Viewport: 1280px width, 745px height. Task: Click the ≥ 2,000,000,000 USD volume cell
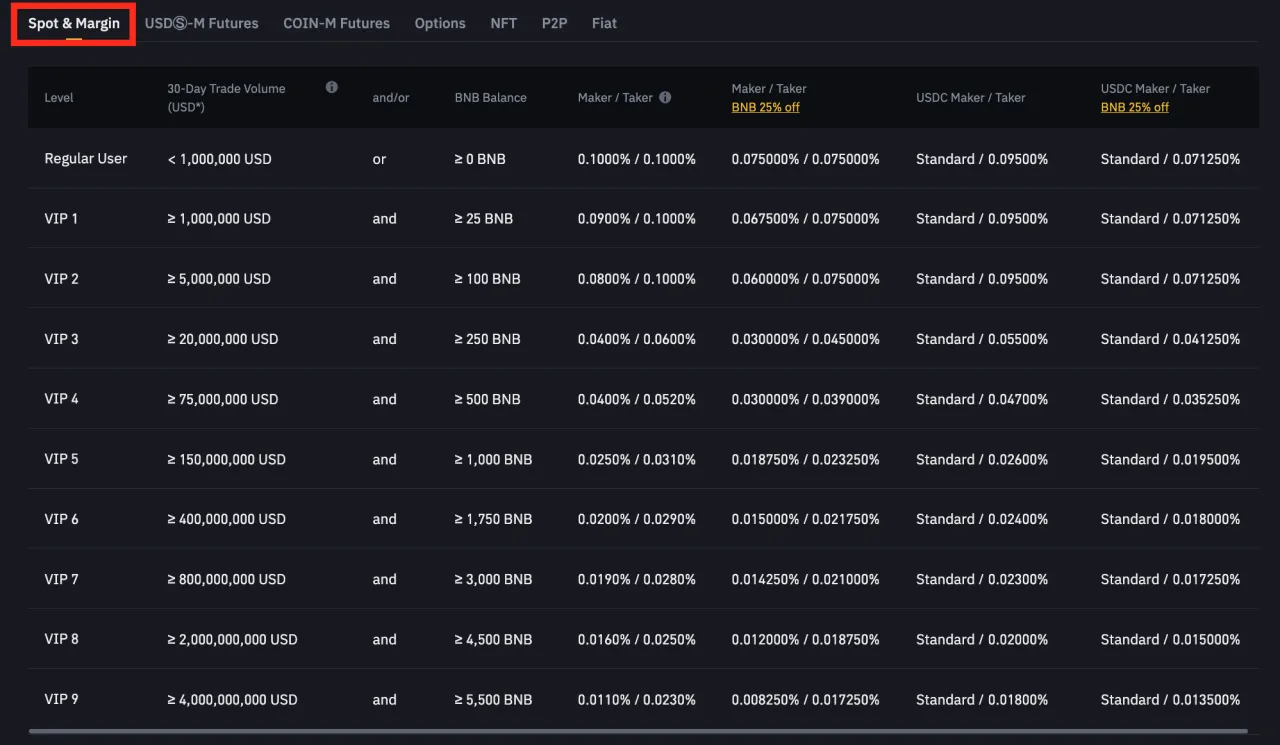233,639
